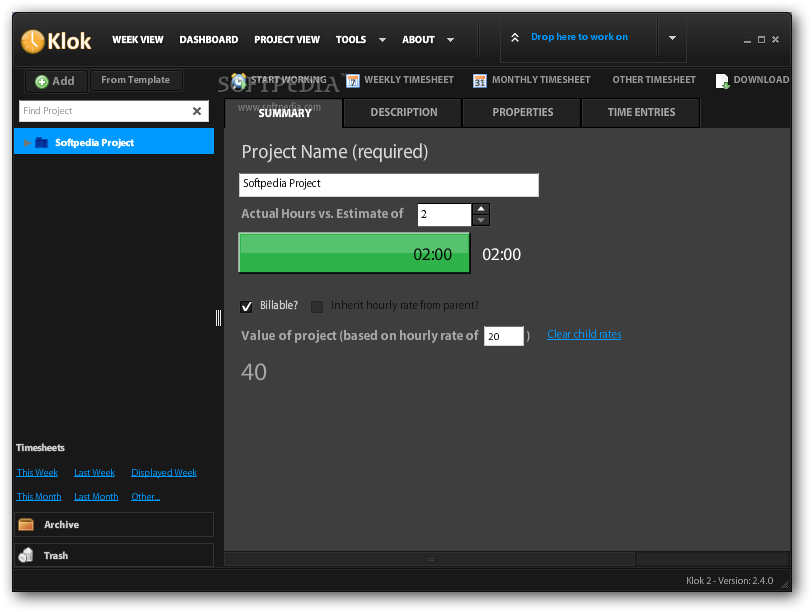Screen dimensions: 812x612
Task: Click the Clear child rates link
Action: click(x=584, y=334)
